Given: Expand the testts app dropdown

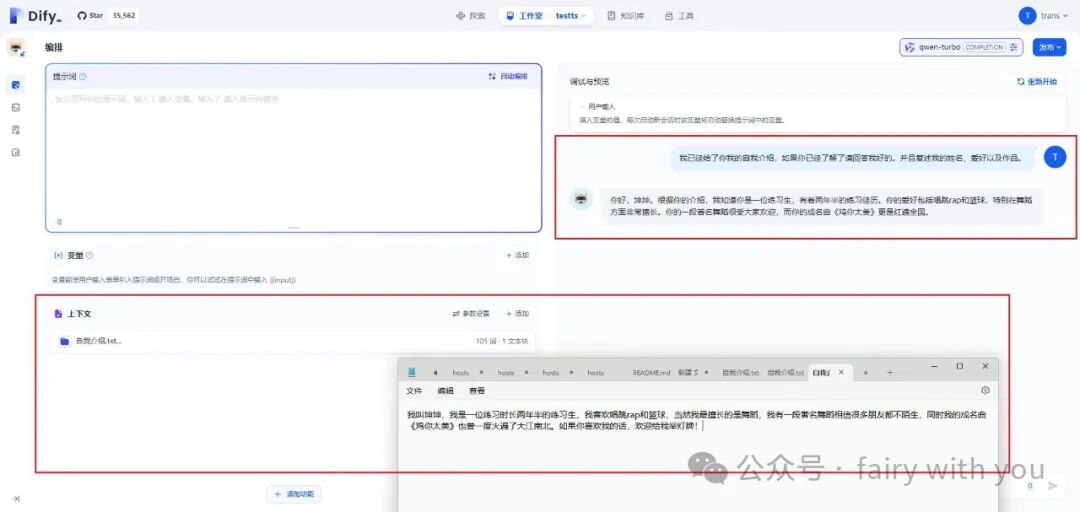Looking at the screenshot, I should point(570,16).
